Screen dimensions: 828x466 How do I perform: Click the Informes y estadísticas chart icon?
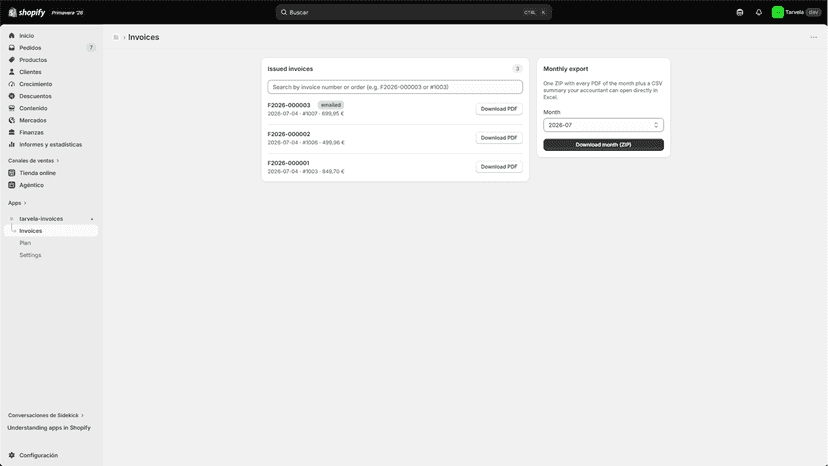tap(12, 144)
